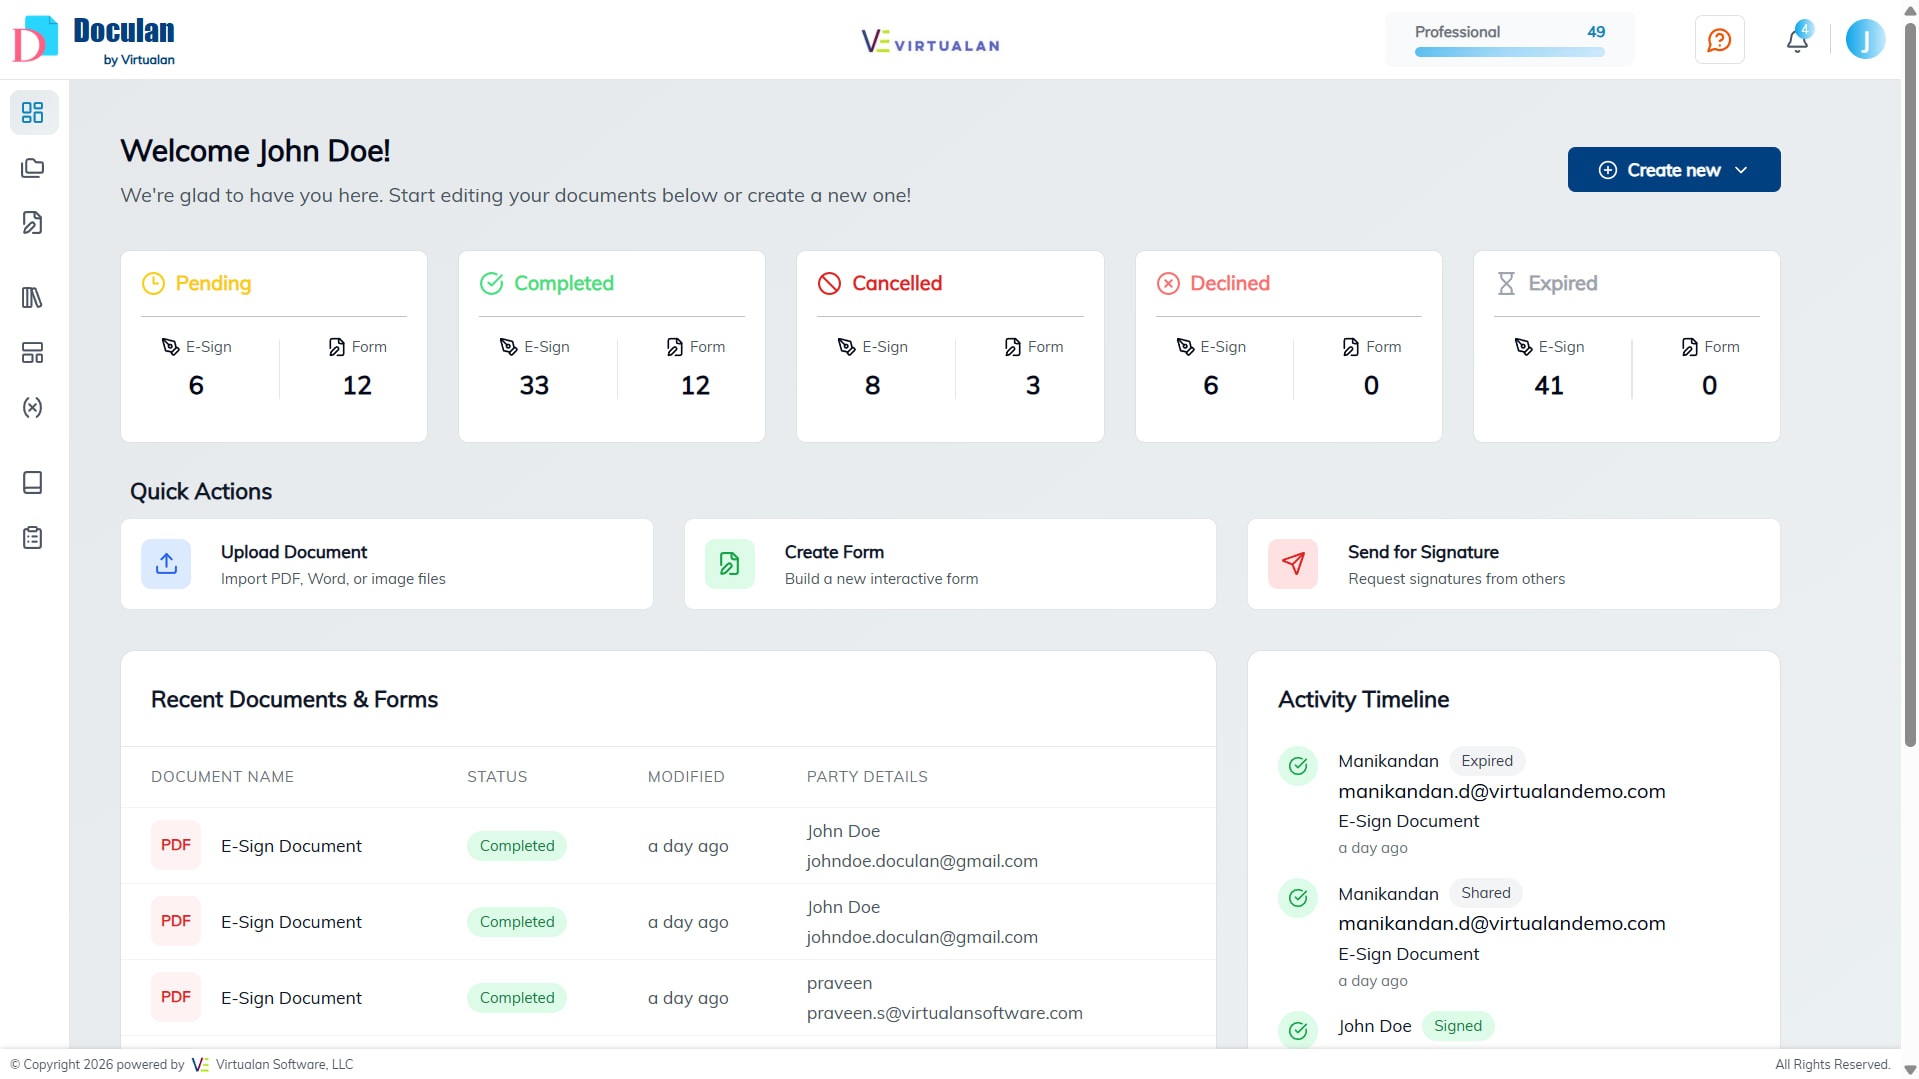Open the Variables (x) sidebar icon

click(33, 407)
